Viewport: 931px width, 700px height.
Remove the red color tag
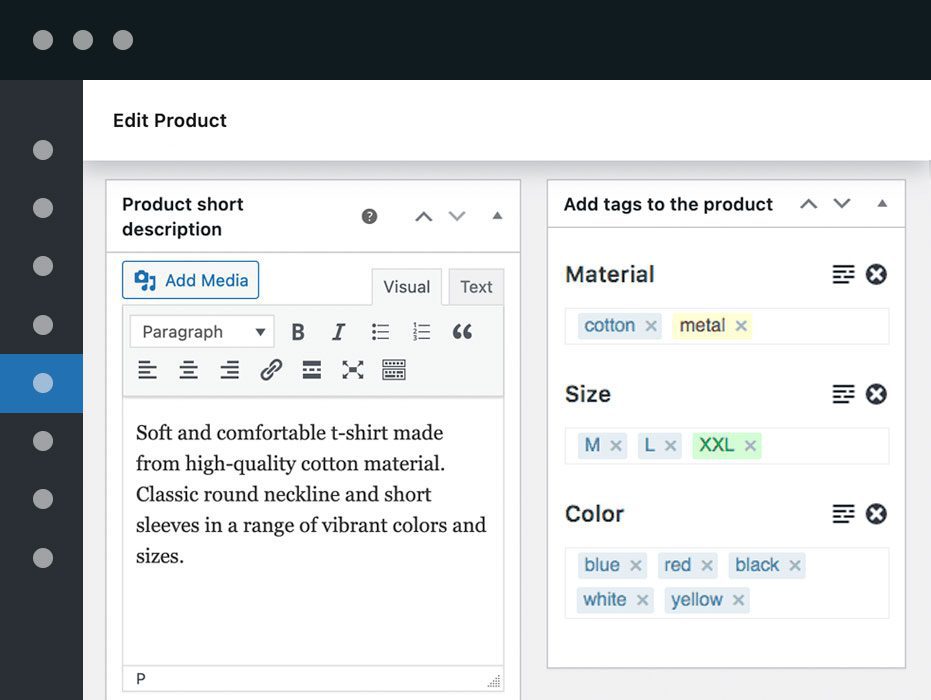tap(707, 565)
